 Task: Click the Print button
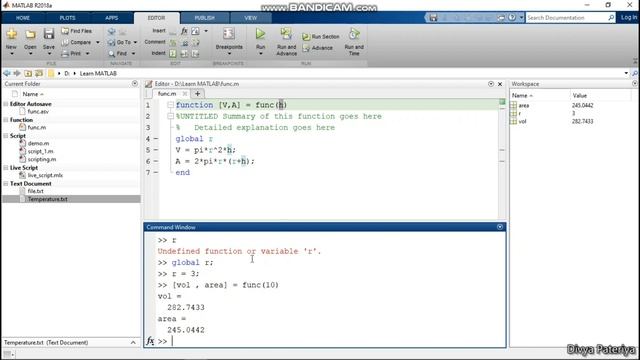click(71, 53)
